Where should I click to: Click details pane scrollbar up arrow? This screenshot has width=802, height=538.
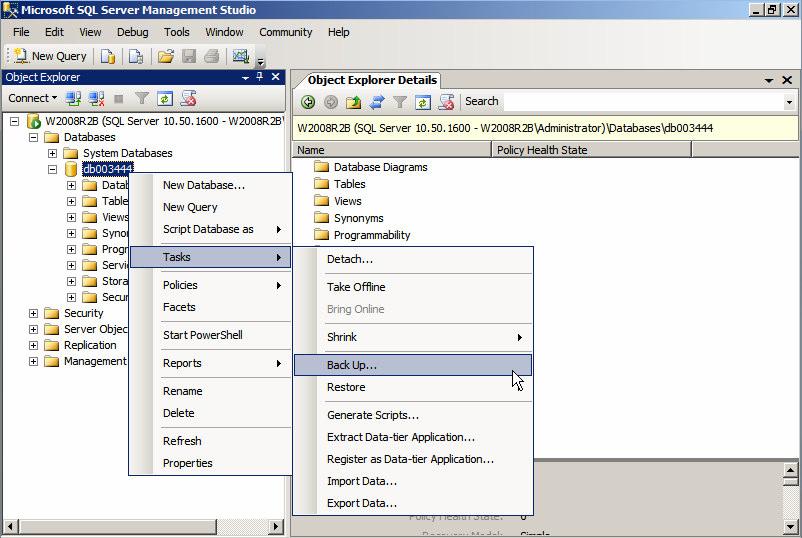tap(790, 469)
